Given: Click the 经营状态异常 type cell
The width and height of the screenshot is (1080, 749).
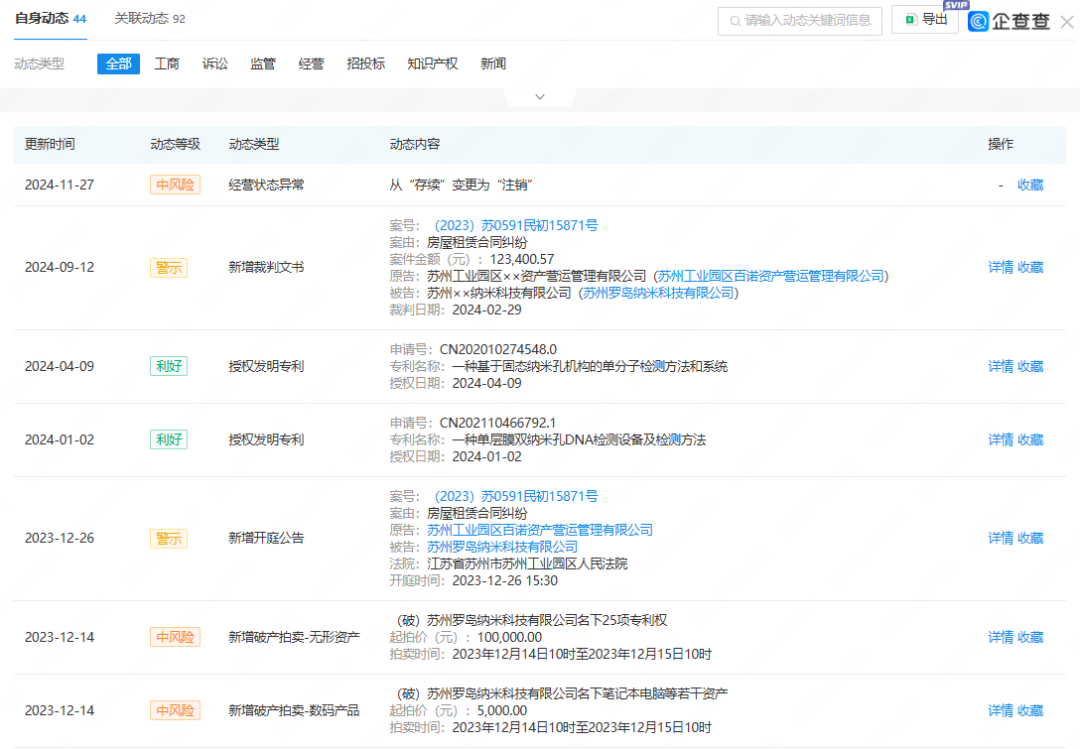Looking at the screenshot, I should pos(266,185).
